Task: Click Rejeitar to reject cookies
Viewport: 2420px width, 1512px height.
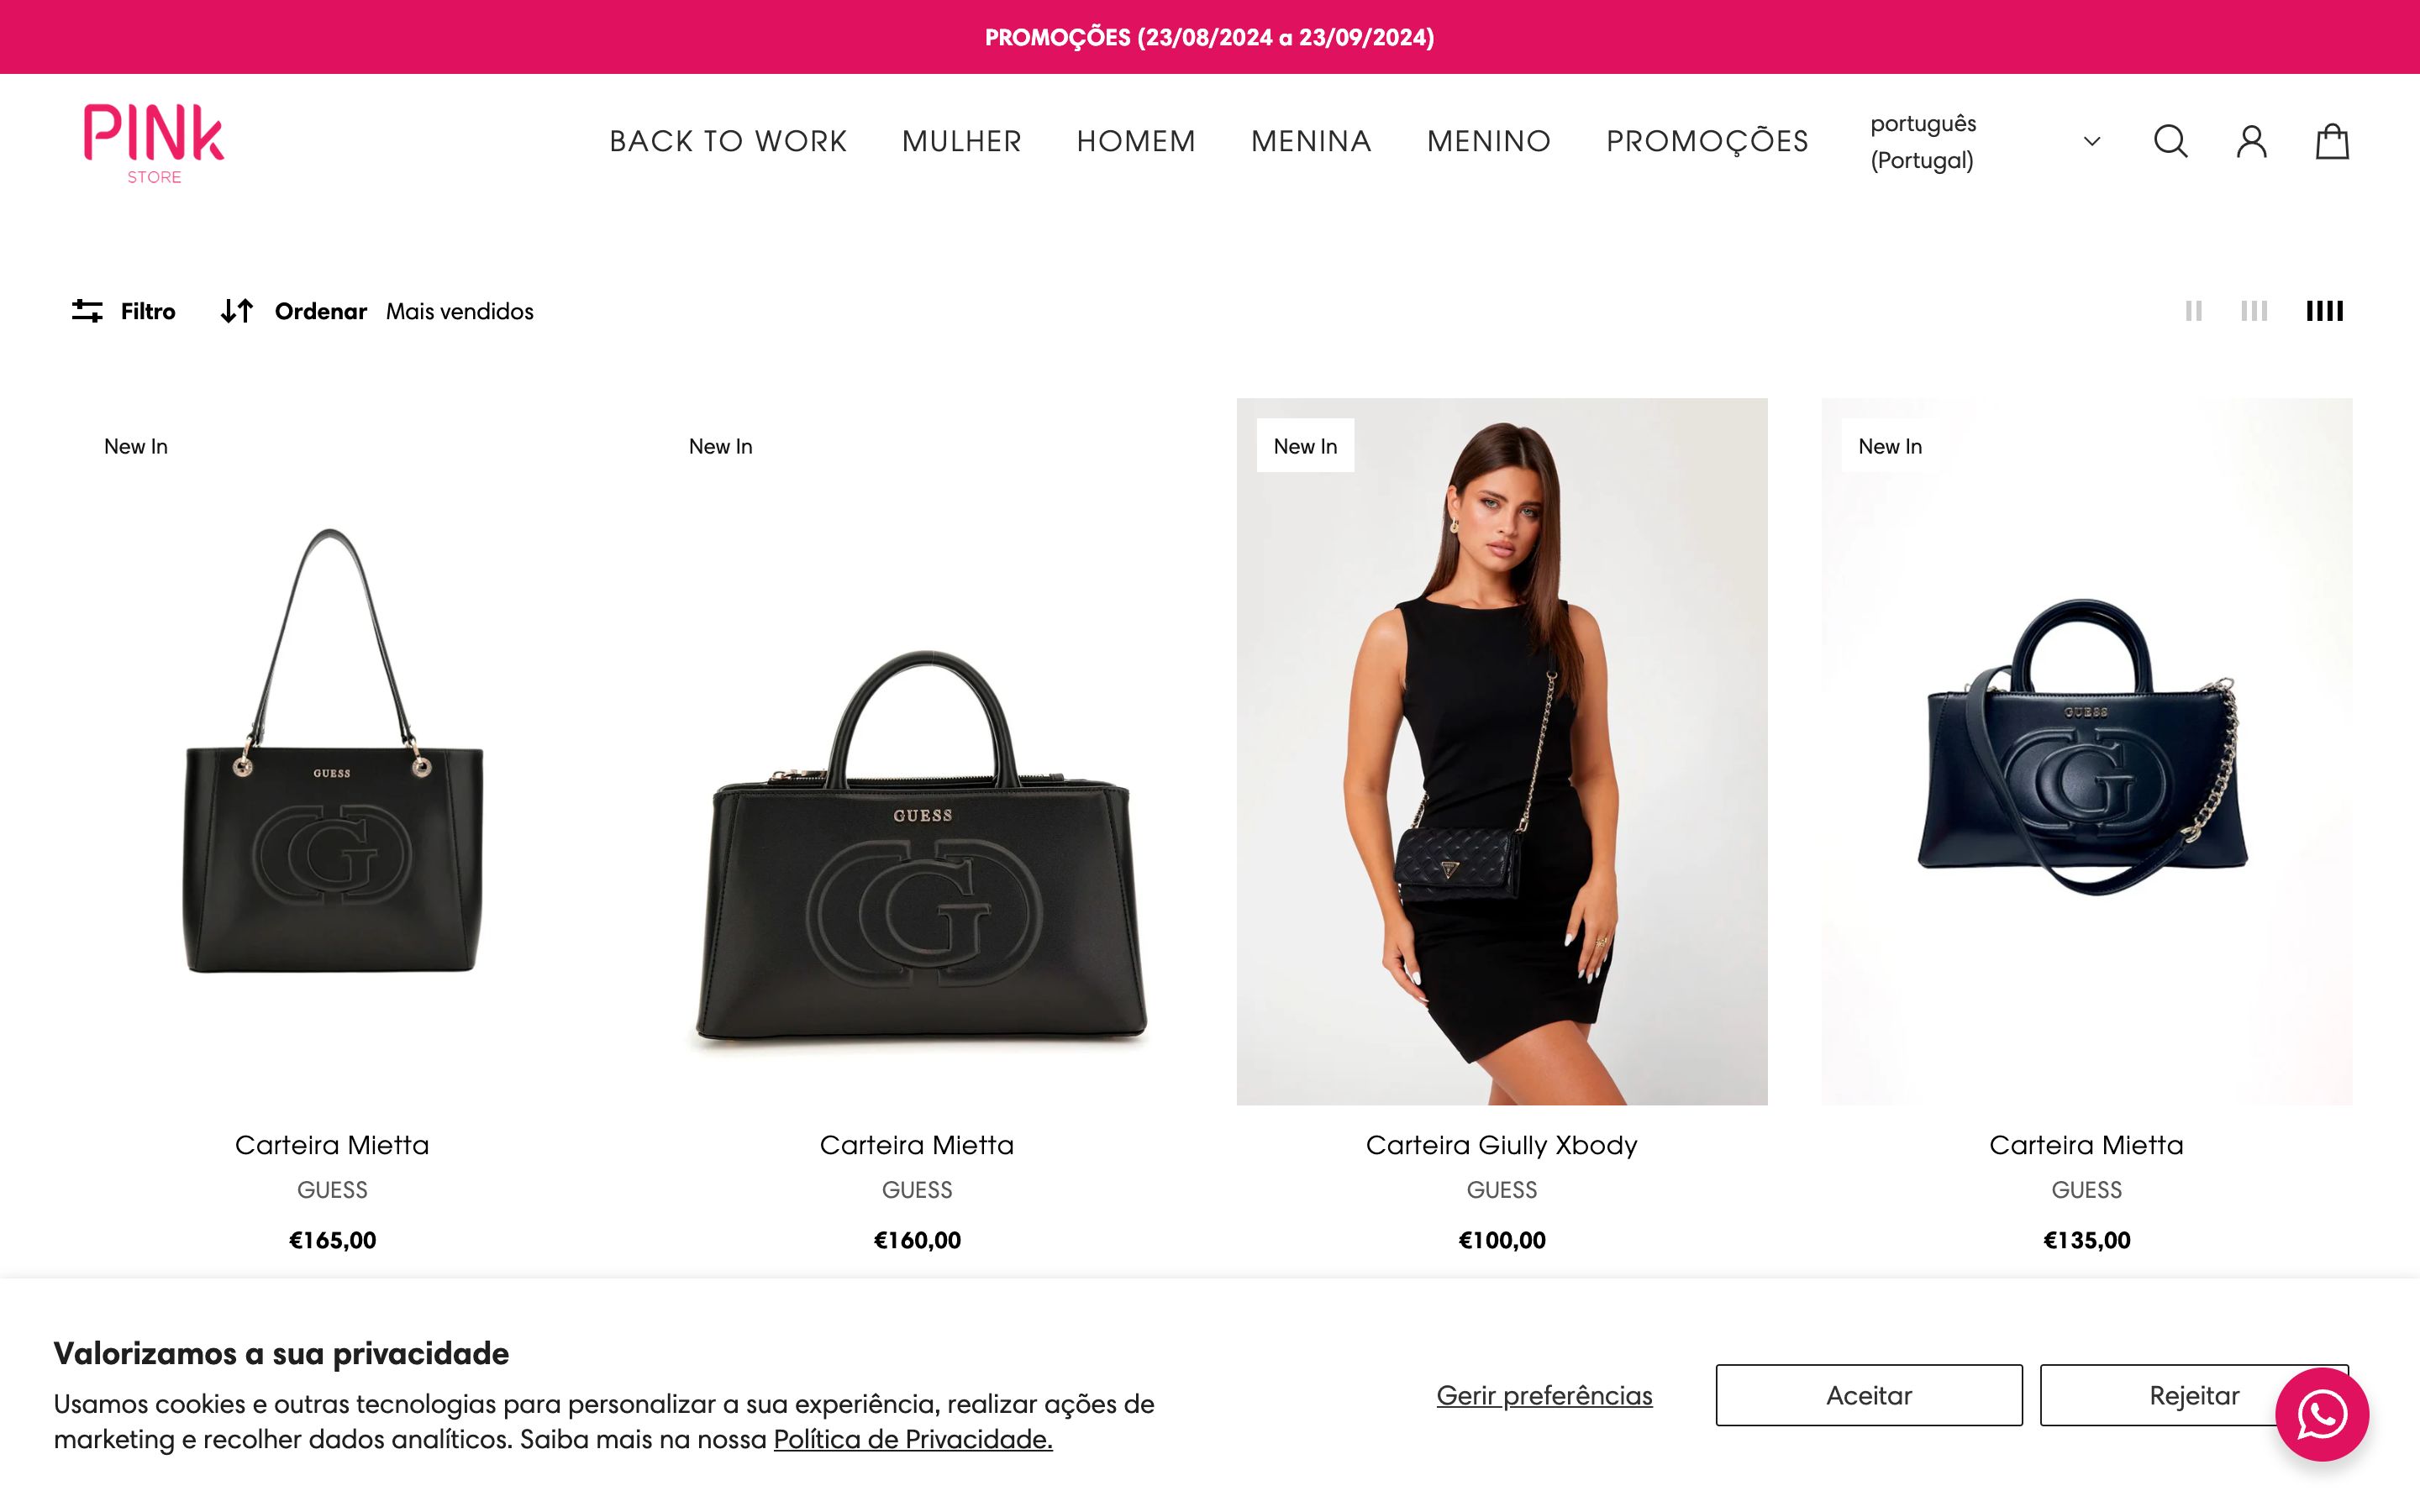Action: coord(2191,1394)
